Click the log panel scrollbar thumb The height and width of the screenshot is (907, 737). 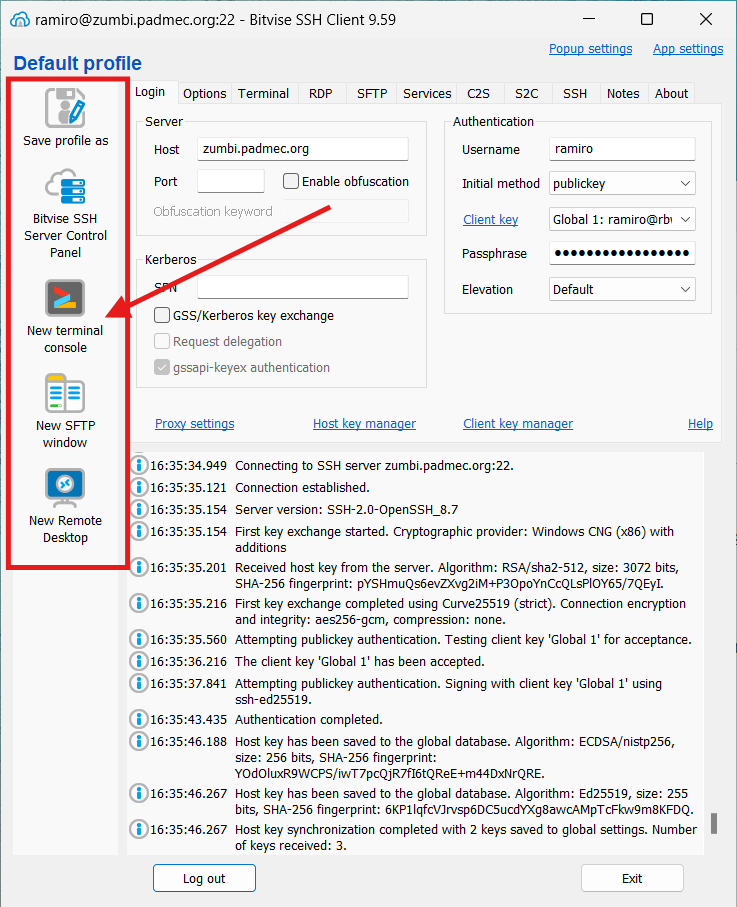[x=714, y=823]
